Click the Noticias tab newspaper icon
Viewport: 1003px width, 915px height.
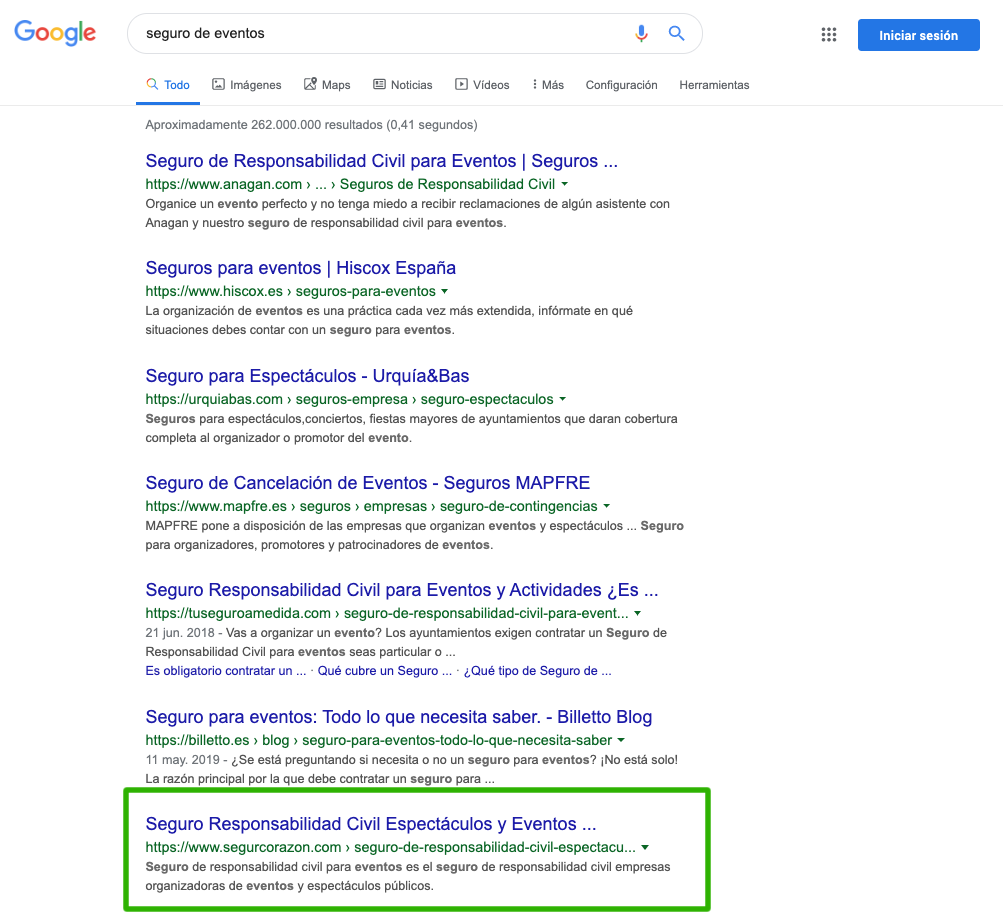point(379,84)
